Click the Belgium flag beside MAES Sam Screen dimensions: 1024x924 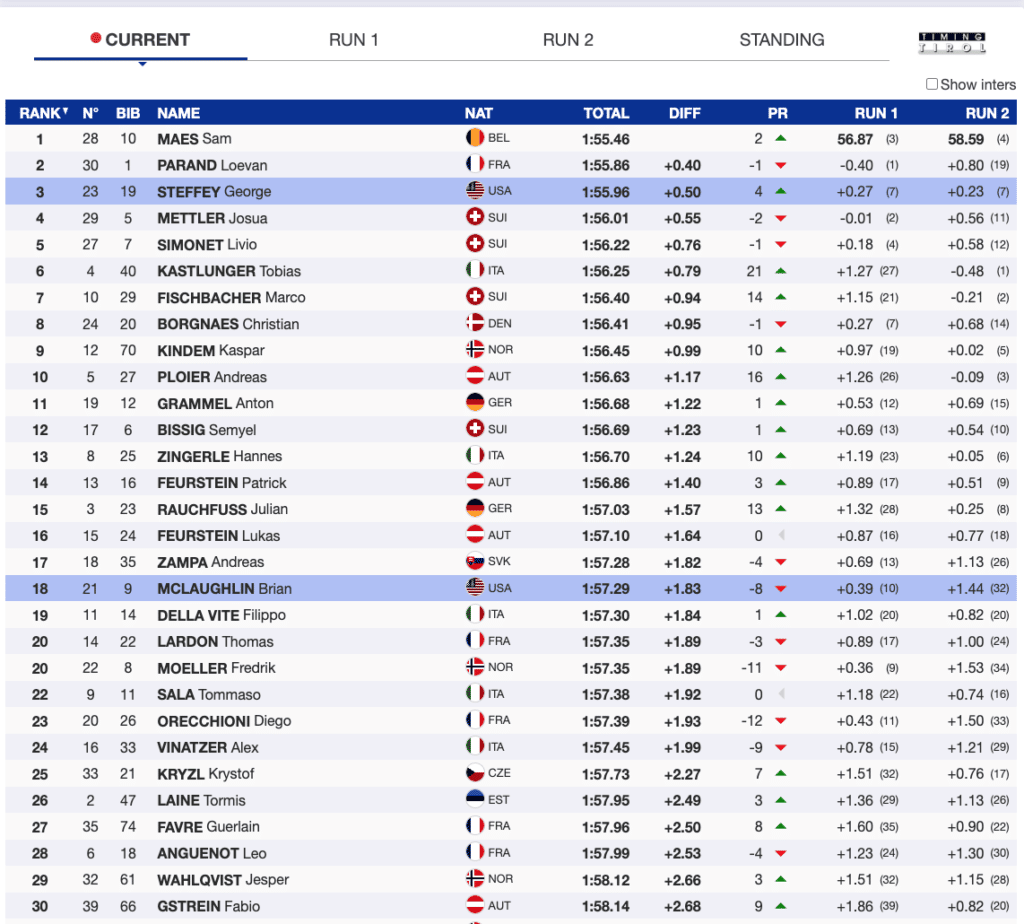click(475, 138)
